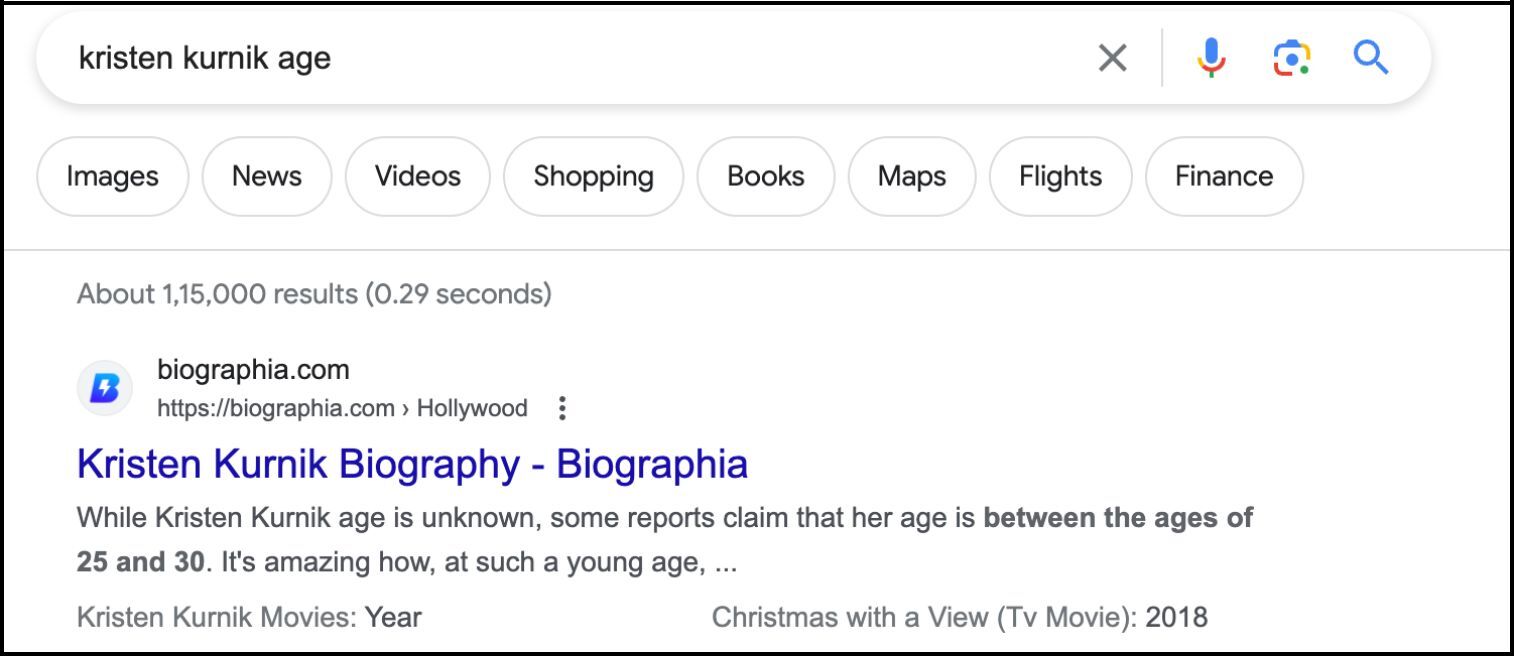The width and height of the screenshot is (1514, 656).
Task: Open the Books results filter
Action: (x=765, y=177)
